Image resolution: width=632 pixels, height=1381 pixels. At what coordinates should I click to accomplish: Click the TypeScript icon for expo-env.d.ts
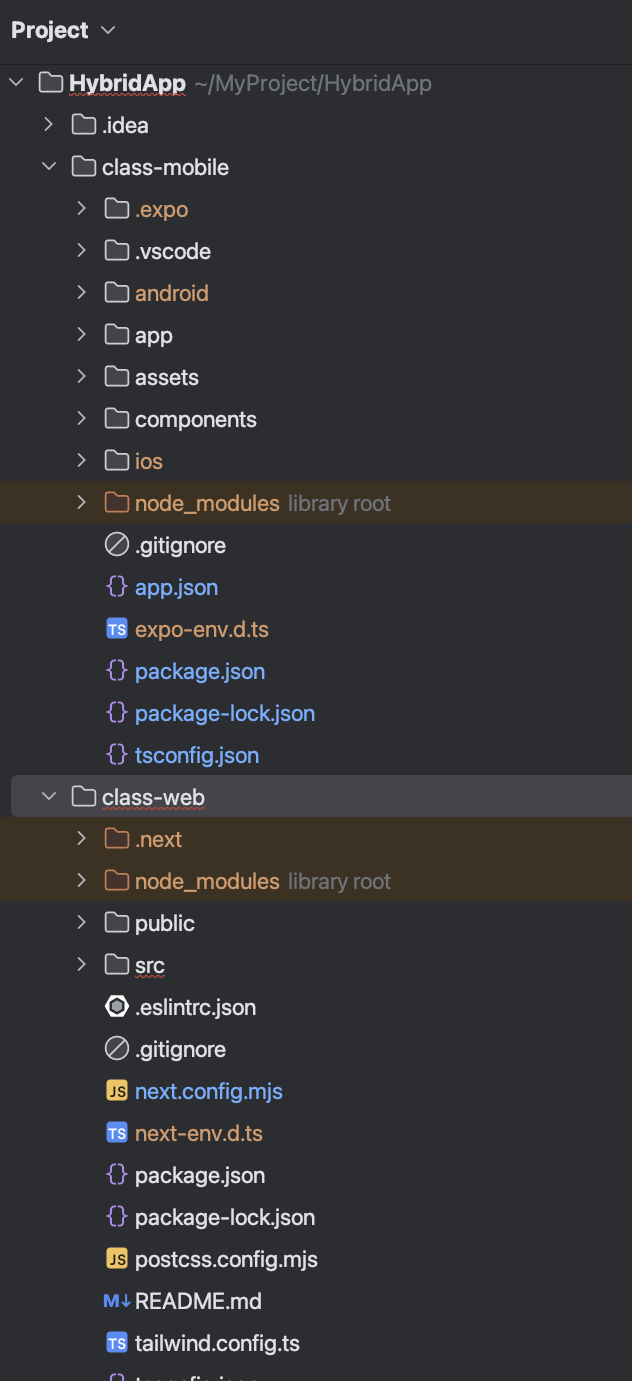(x=117, y=629)
